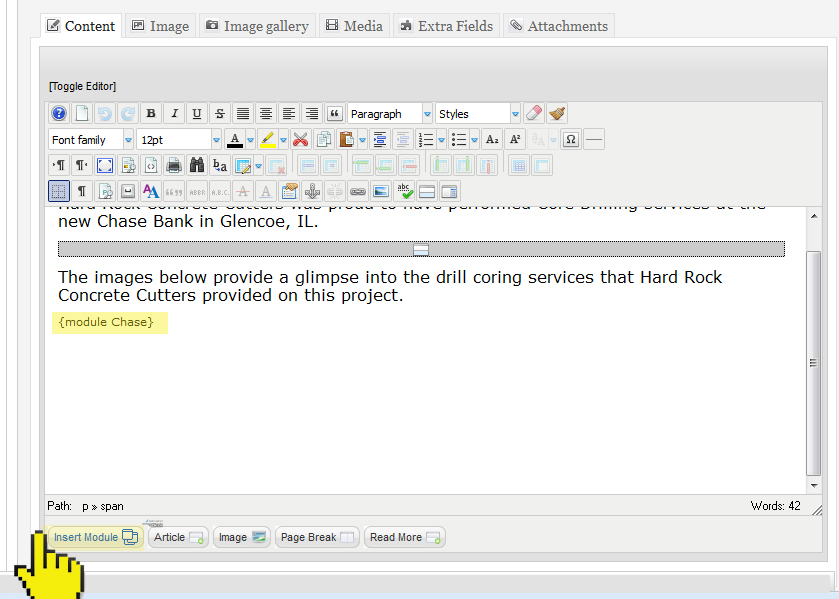Screen dimensions: 839x599
Task: Click the Image button below editor
Action: 241,537
